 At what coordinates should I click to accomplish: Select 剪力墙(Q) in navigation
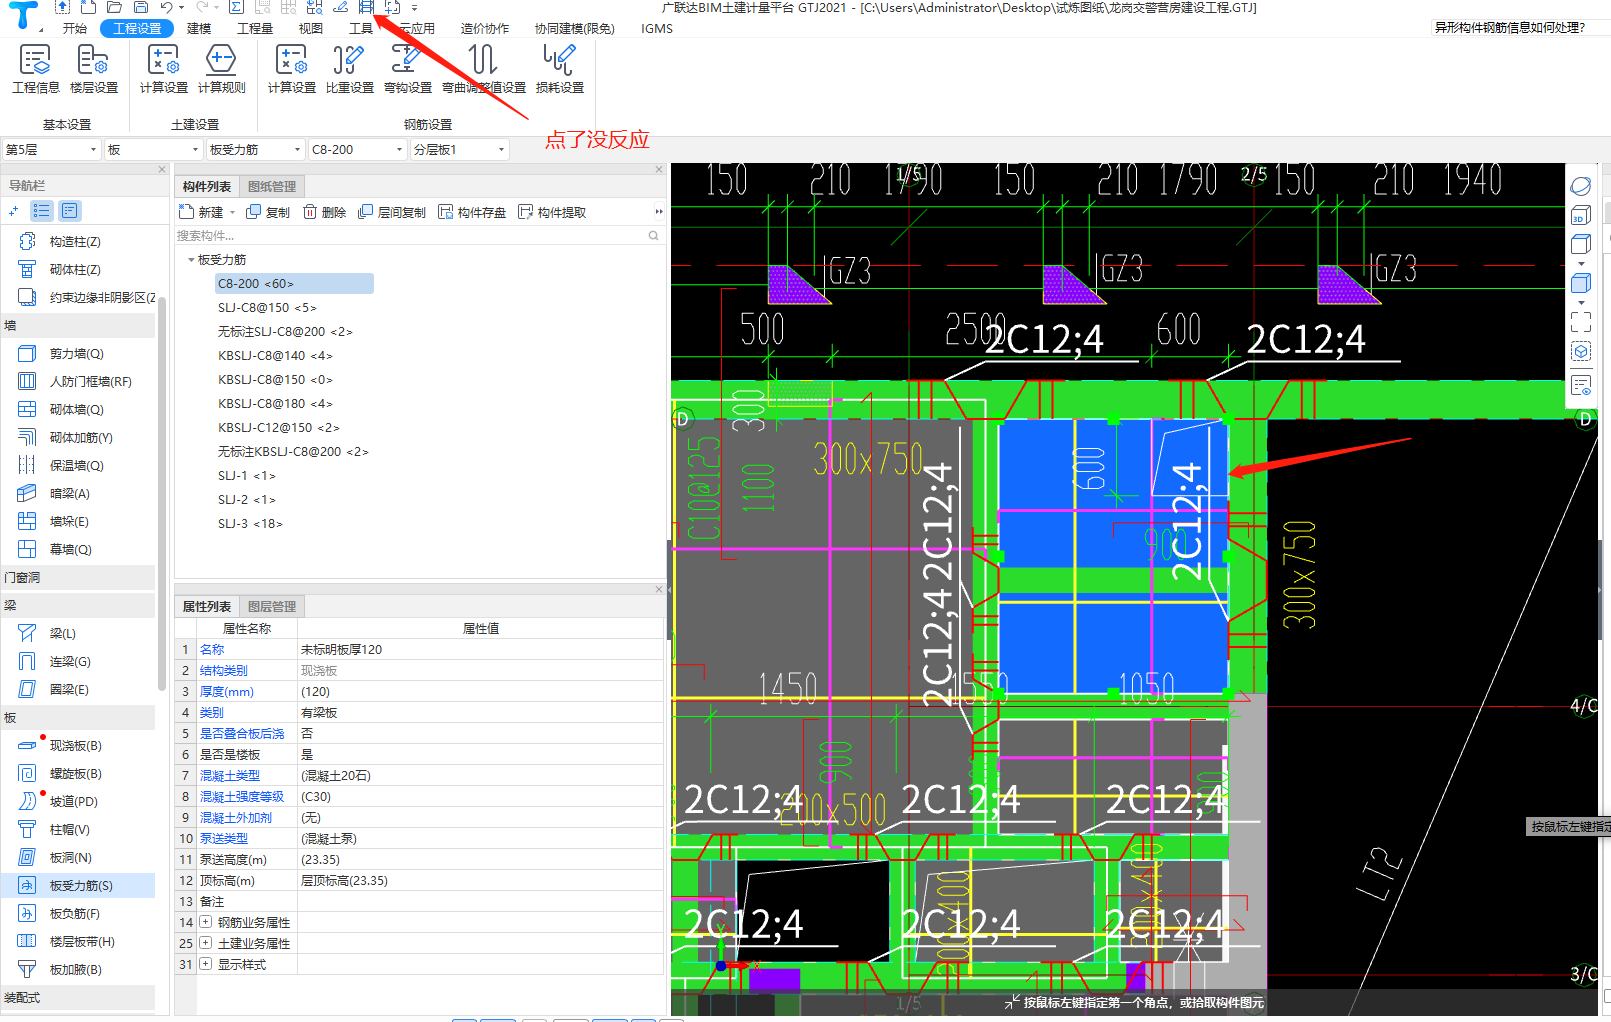76,353
